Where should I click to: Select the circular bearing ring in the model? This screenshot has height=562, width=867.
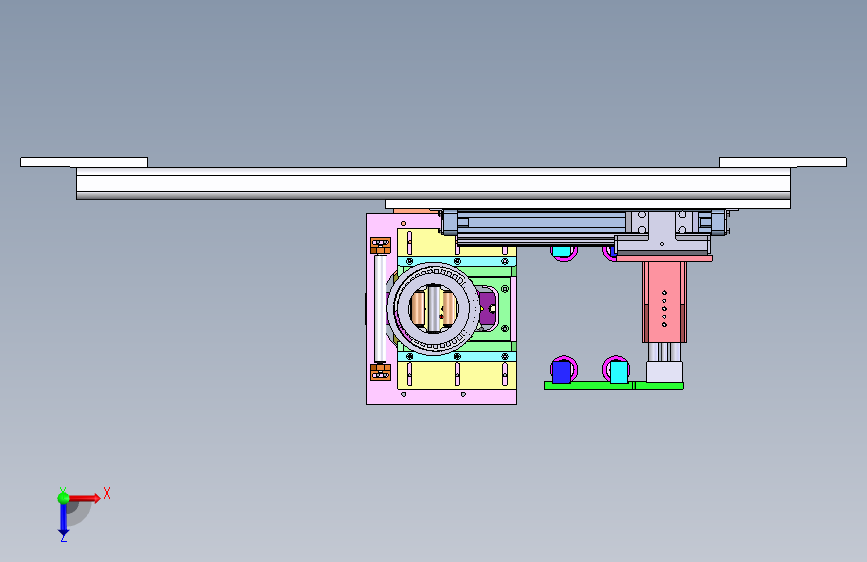pyautogui.click(x=433, y=309)
